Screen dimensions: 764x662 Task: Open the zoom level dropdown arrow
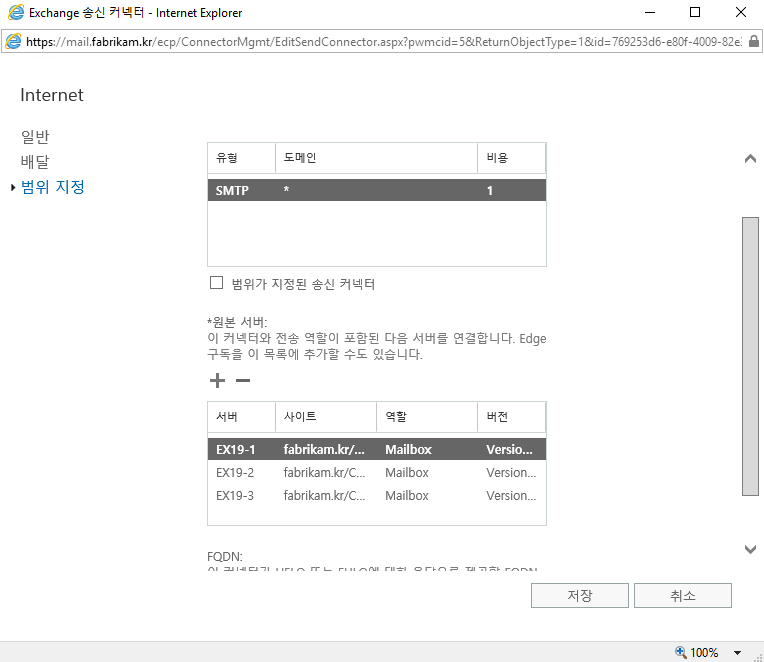(x=737, y=653)
